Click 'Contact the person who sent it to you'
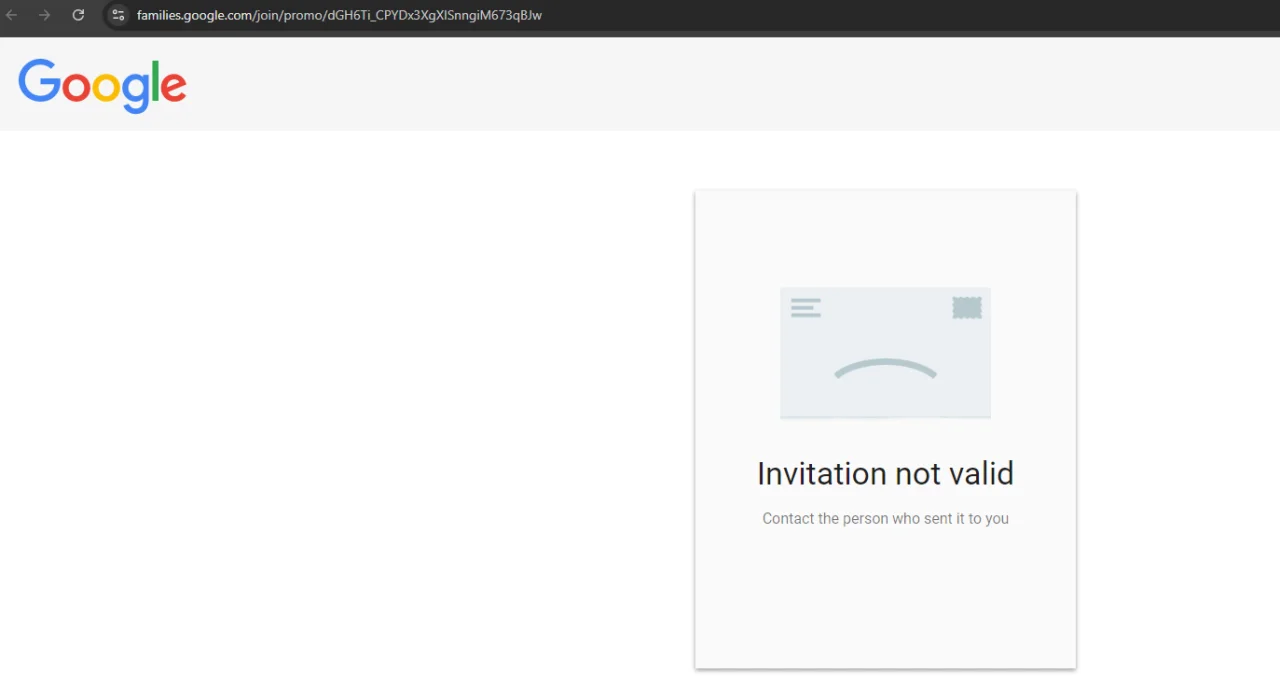The width and height of the screenshot is (1280, 688). [885, 518]
